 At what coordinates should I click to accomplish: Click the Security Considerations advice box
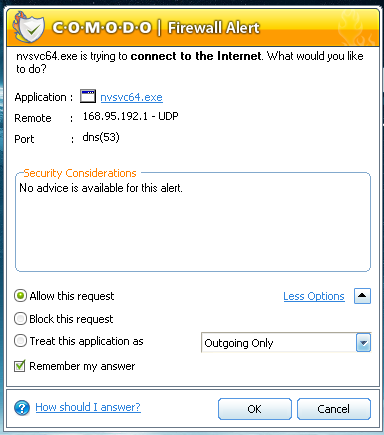tap(193, 223)
